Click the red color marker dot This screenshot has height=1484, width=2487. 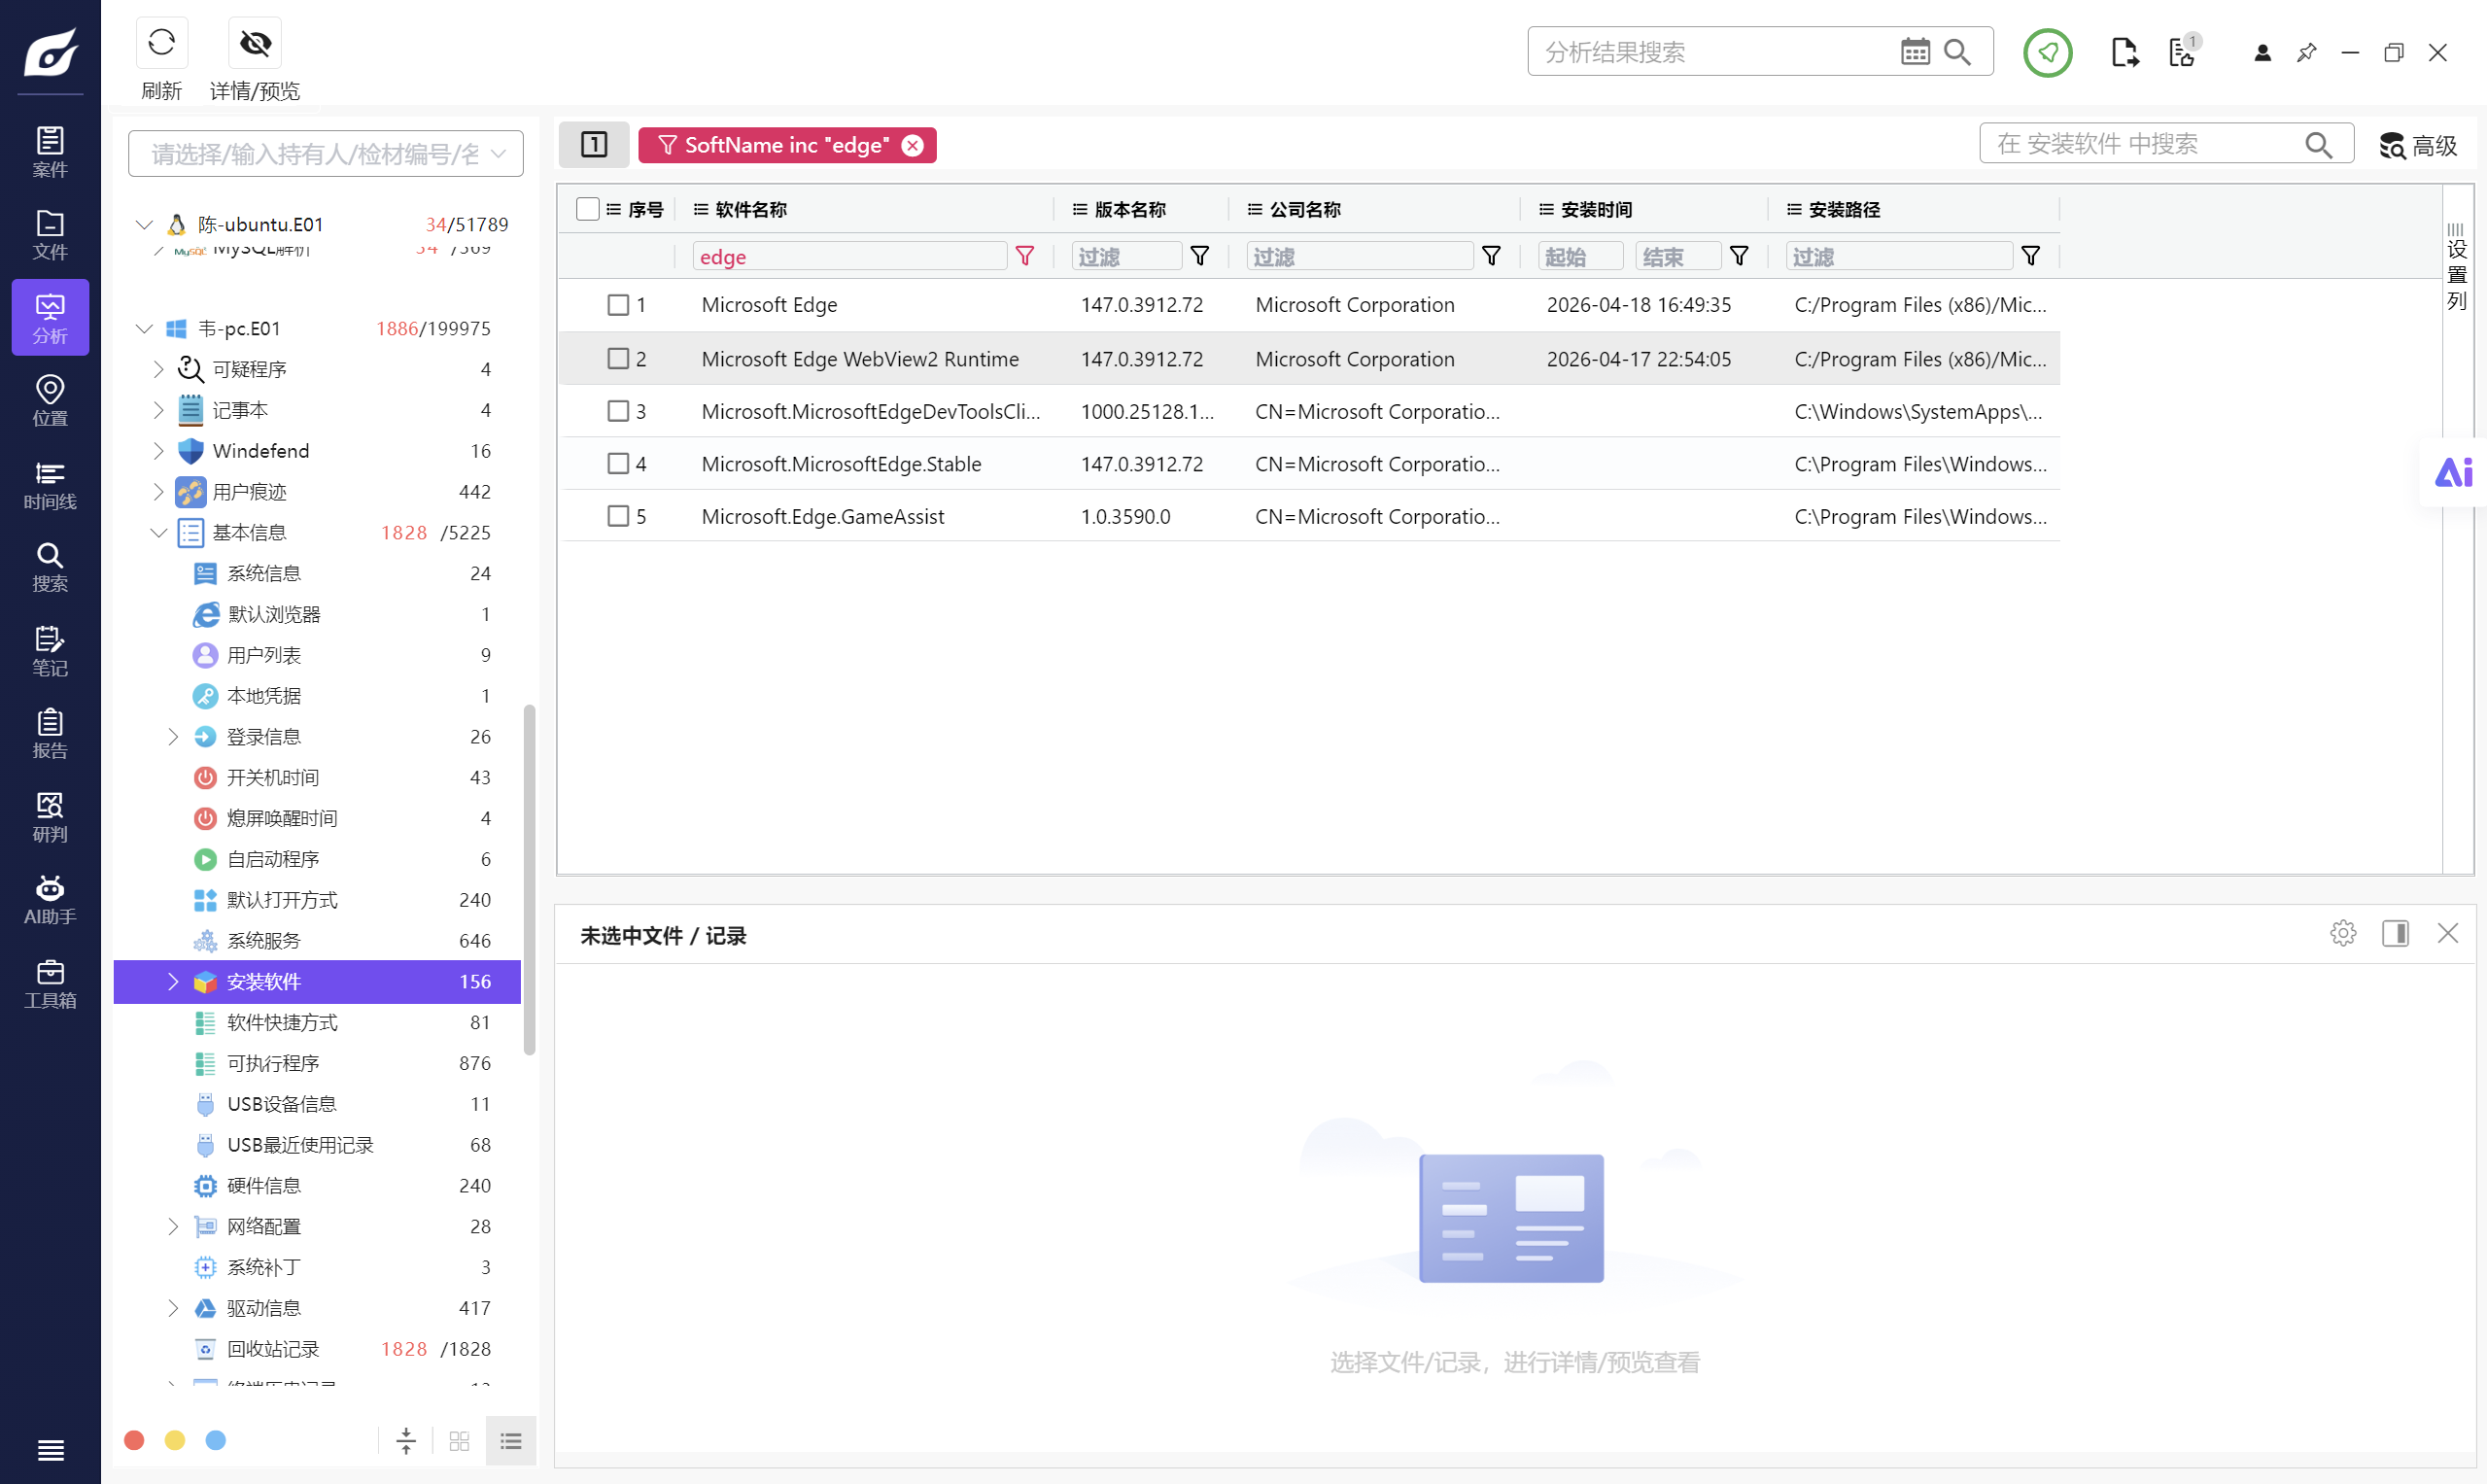coord(134,1439)
